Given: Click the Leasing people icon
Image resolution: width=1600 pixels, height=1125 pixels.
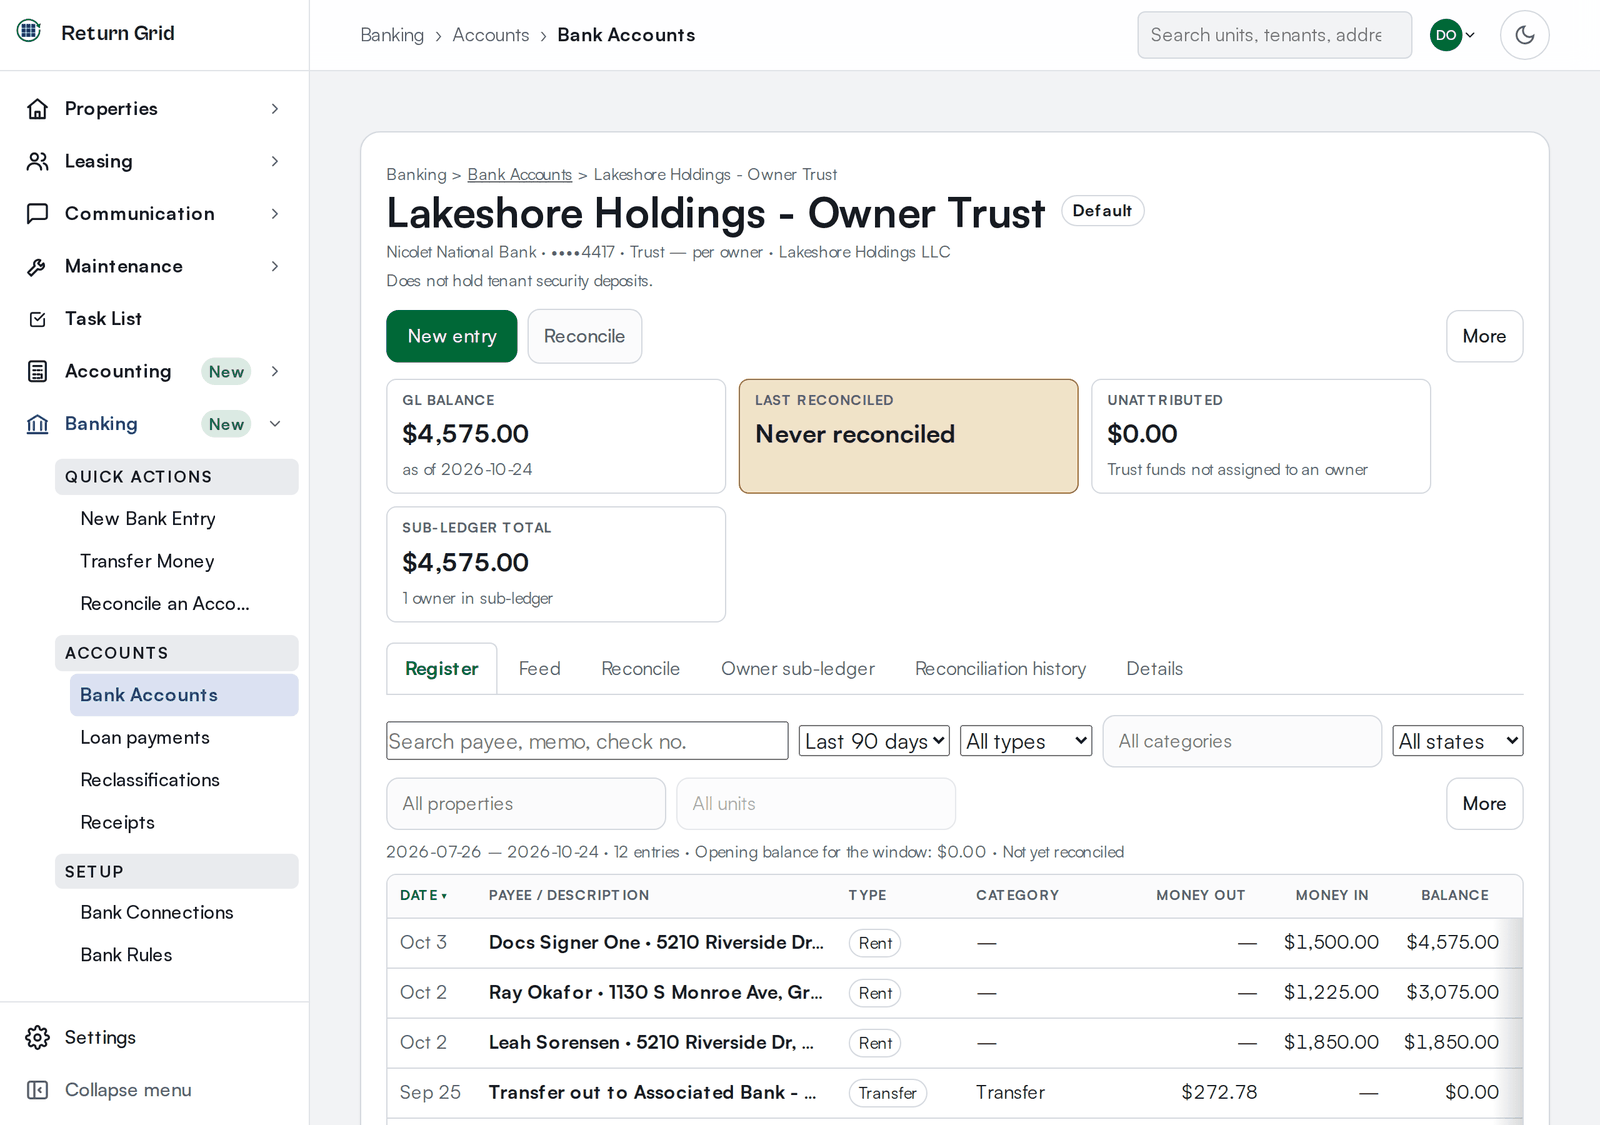Looking at the screenshot, I should click(38, 161).
